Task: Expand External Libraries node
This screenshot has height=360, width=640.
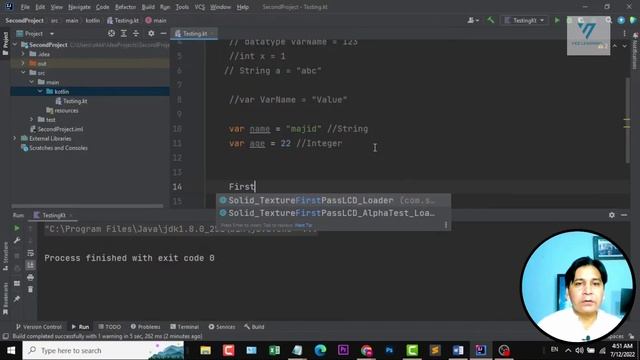Action: pyautogui.click(x=15, y=138)
